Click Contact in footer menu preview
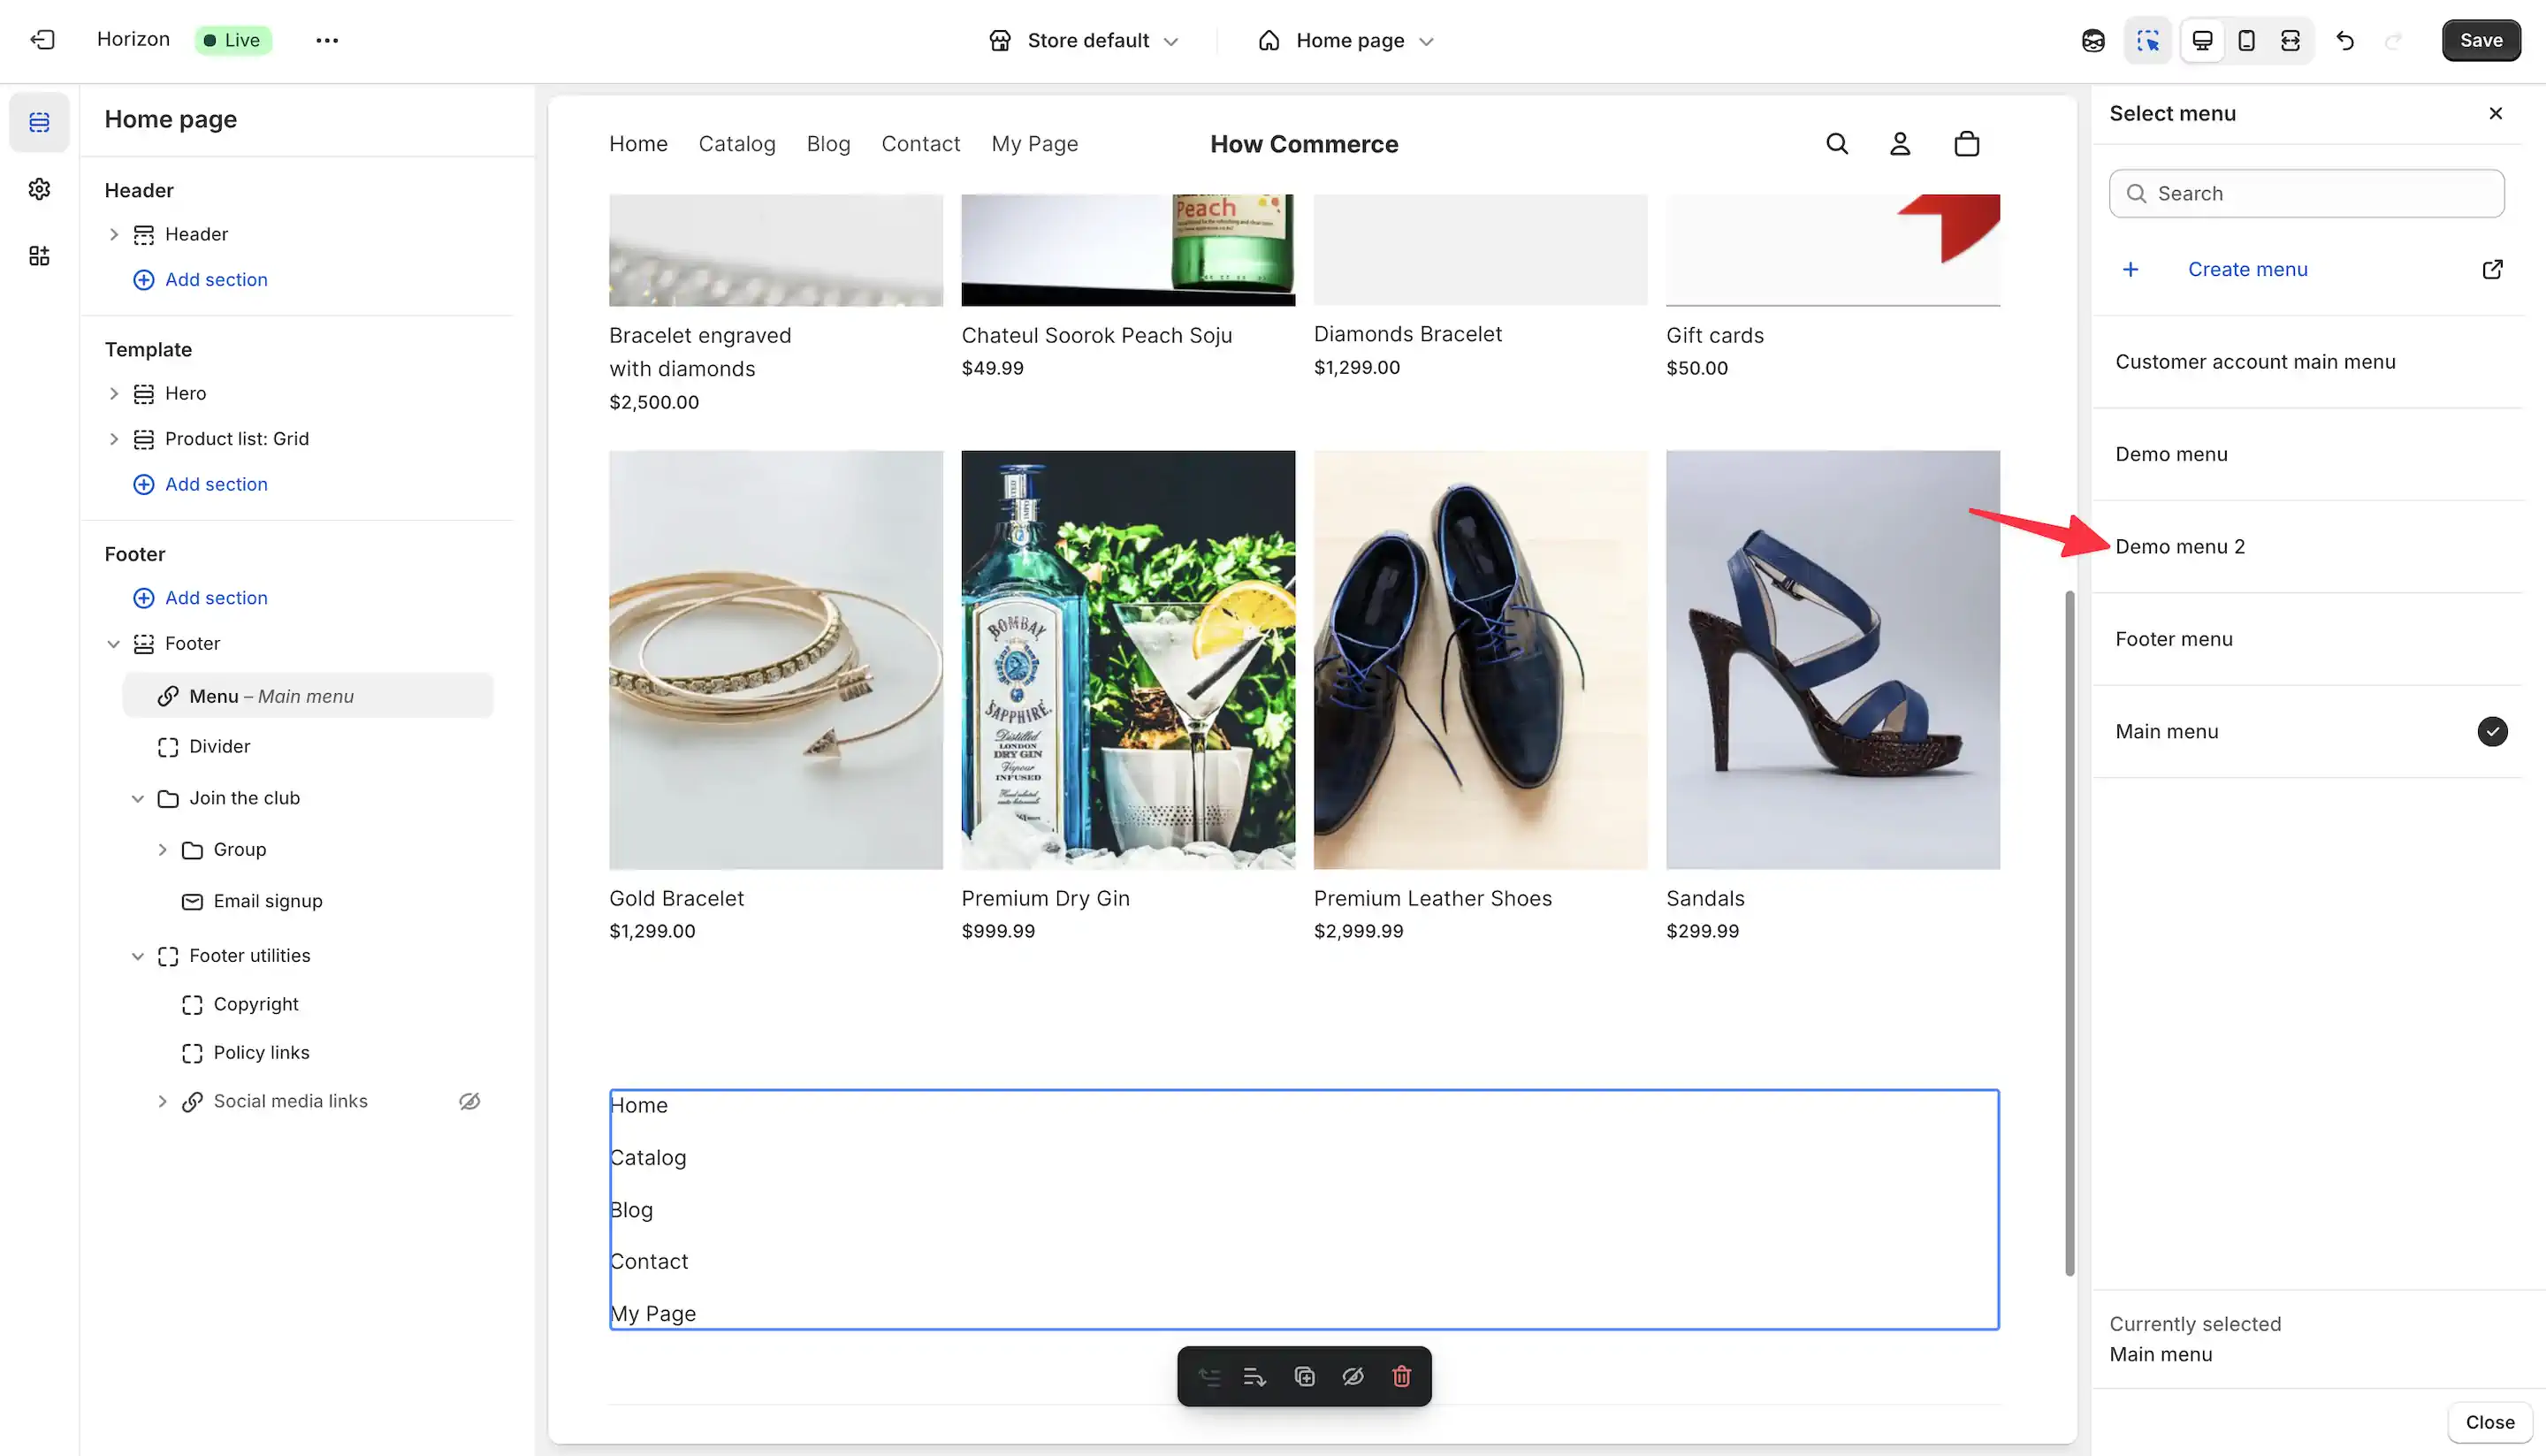 649,1261
